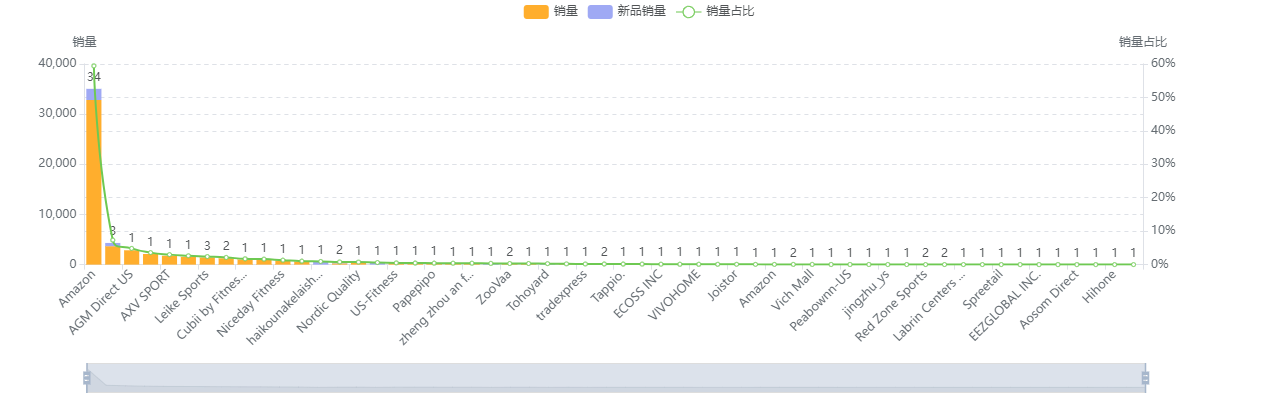Click the EEZGLOBAL INC. axis label
Screen dimensions: 1278x400
click(1008, 304)
